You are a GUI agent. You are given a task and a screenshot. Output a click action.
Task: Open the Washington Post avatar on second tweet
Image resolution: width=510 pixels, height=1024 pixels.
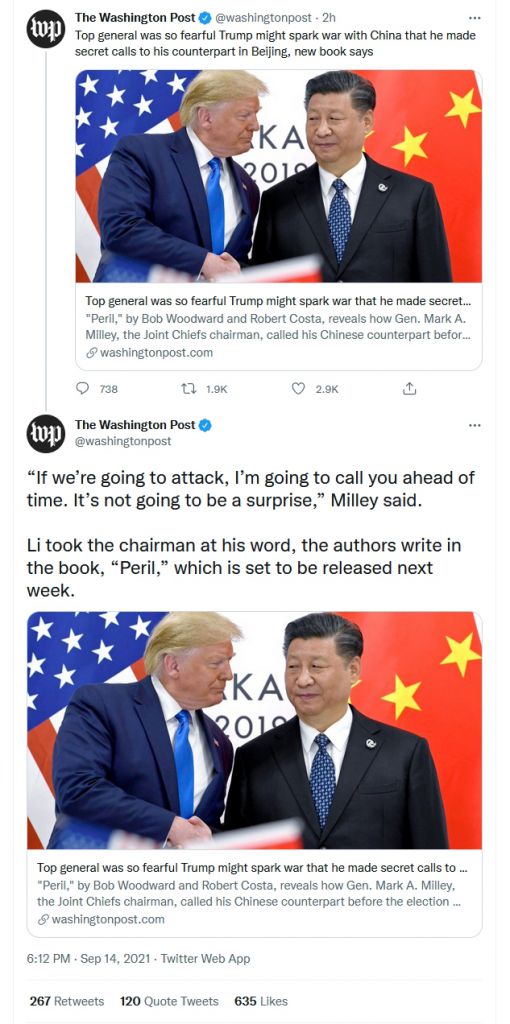pyautogui.click(x=46, y=434)
